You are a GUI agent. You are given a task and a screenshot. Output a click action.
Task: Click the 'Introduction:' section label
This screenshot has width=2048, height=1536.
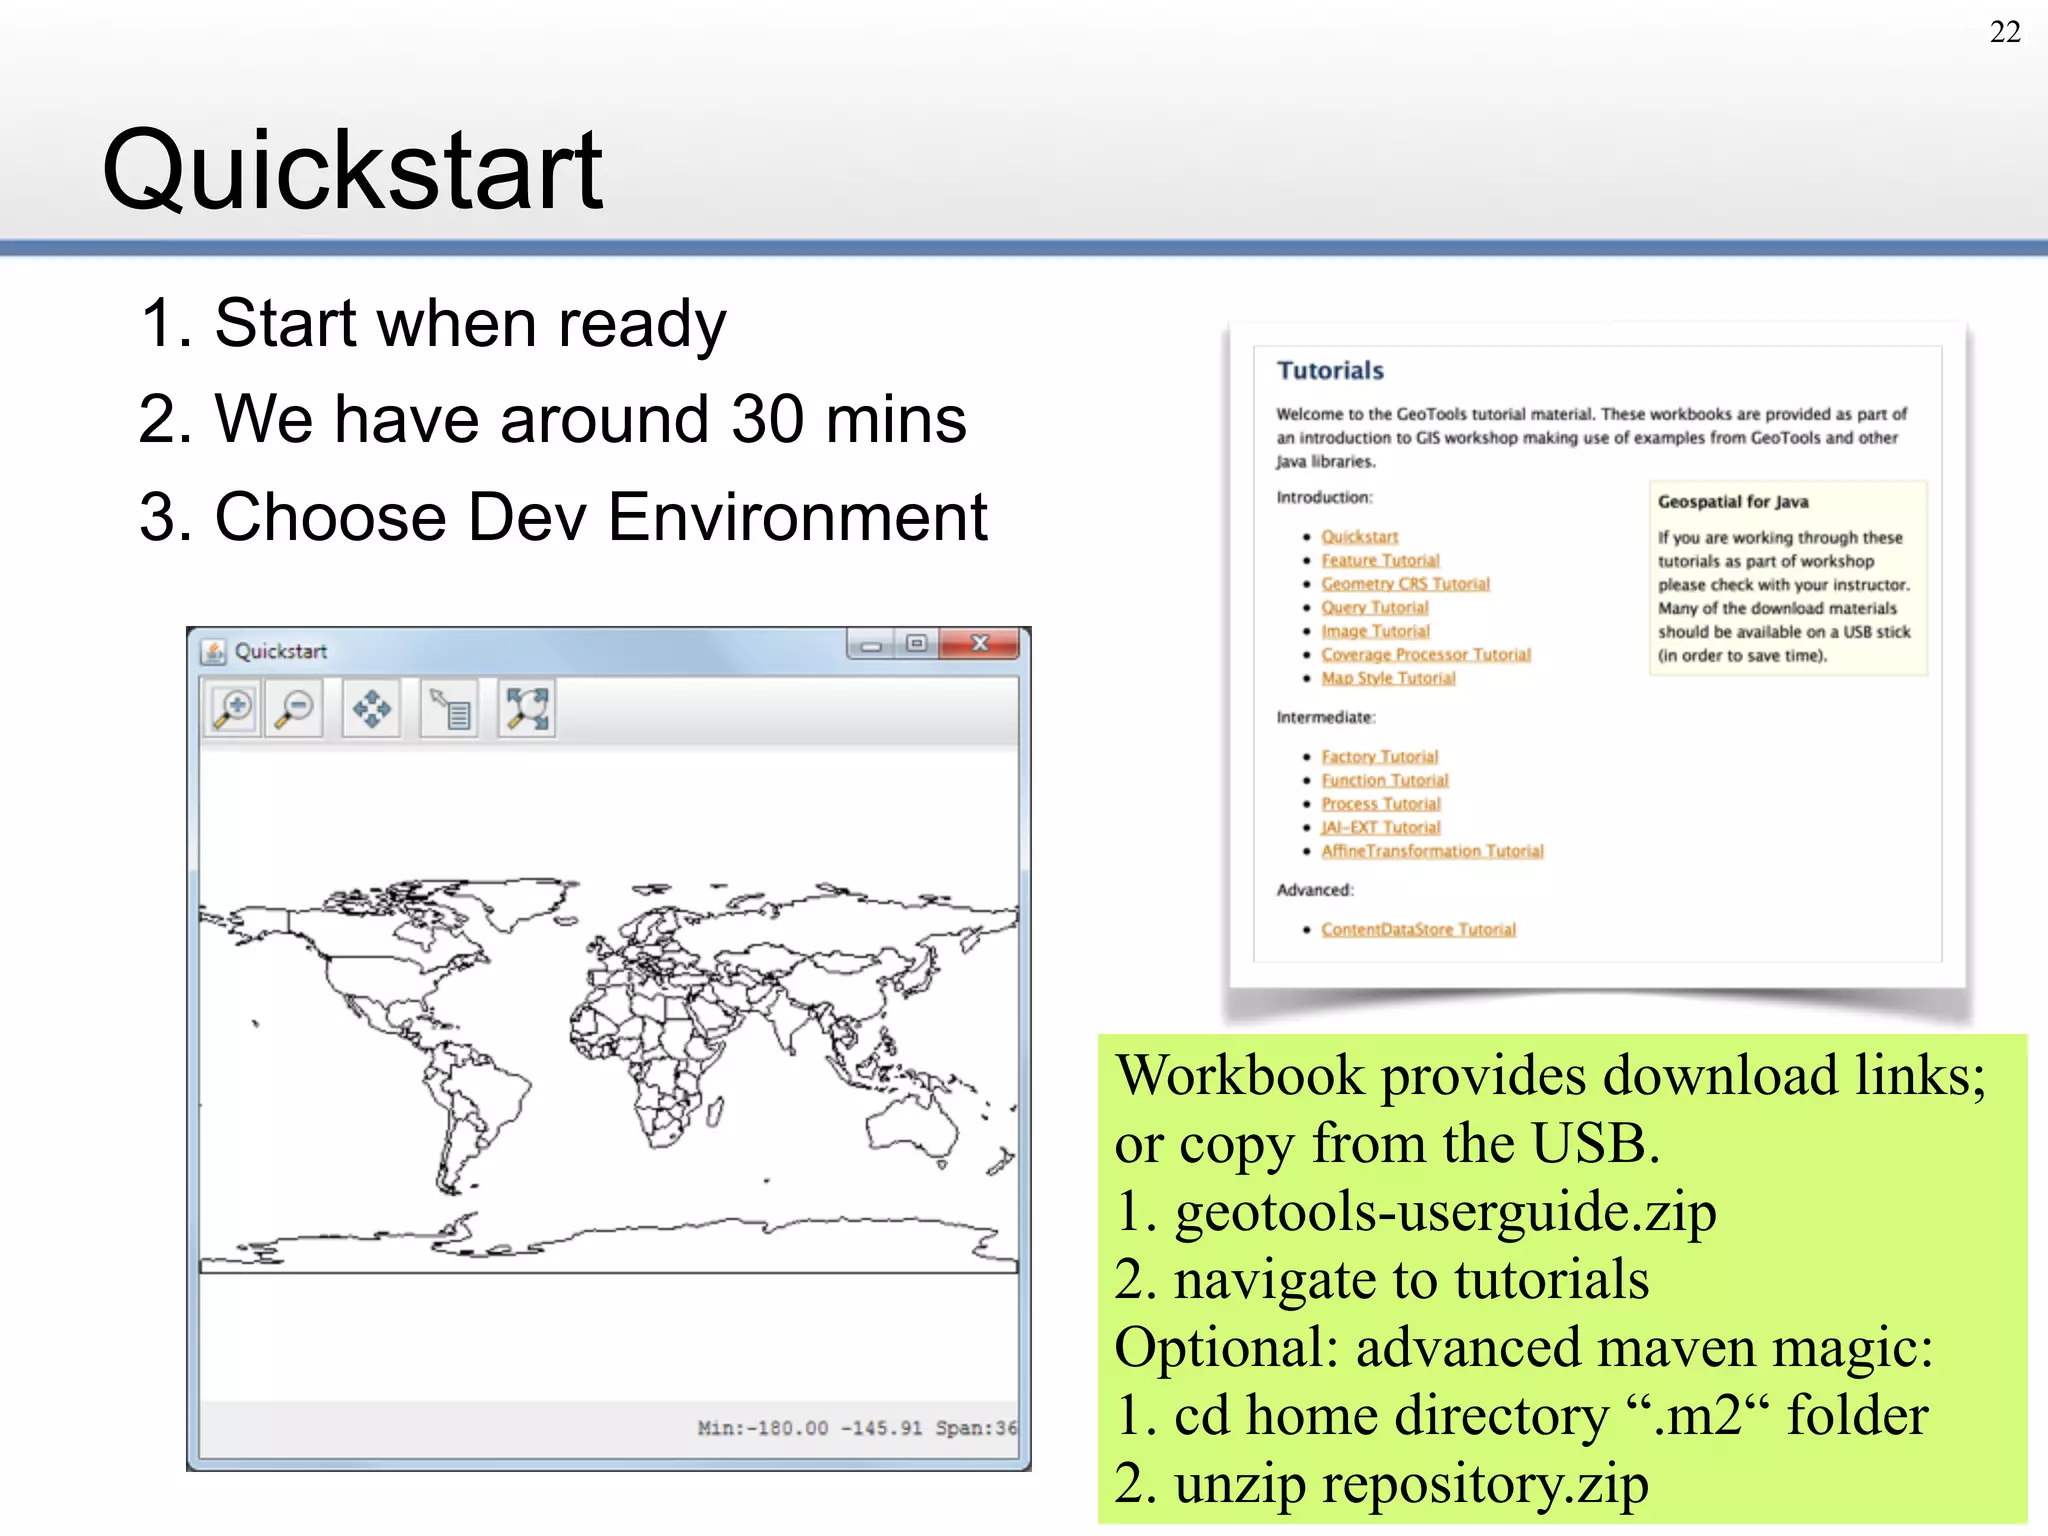[1325, 497]
